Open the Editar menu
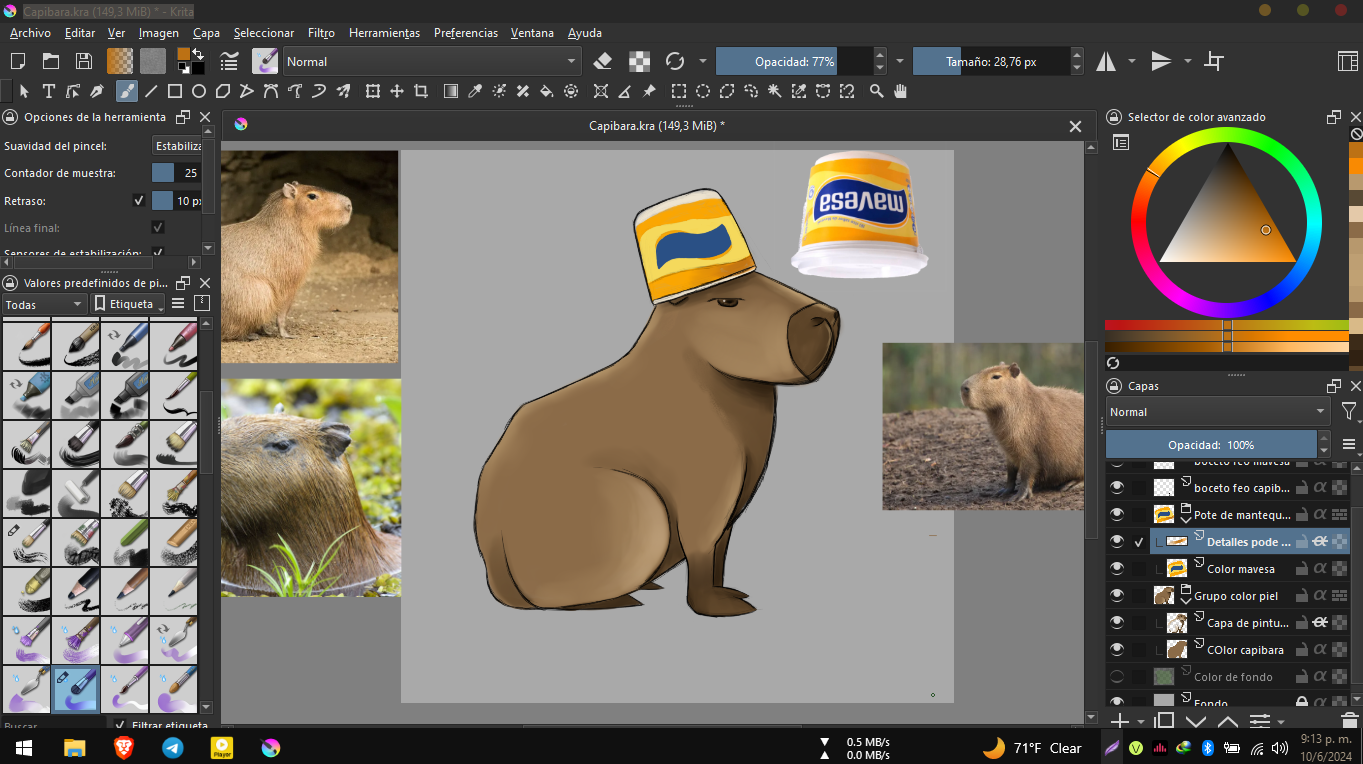Image resolution: width=1363 pixels, height=764 pixels. [x=80, y=33]
